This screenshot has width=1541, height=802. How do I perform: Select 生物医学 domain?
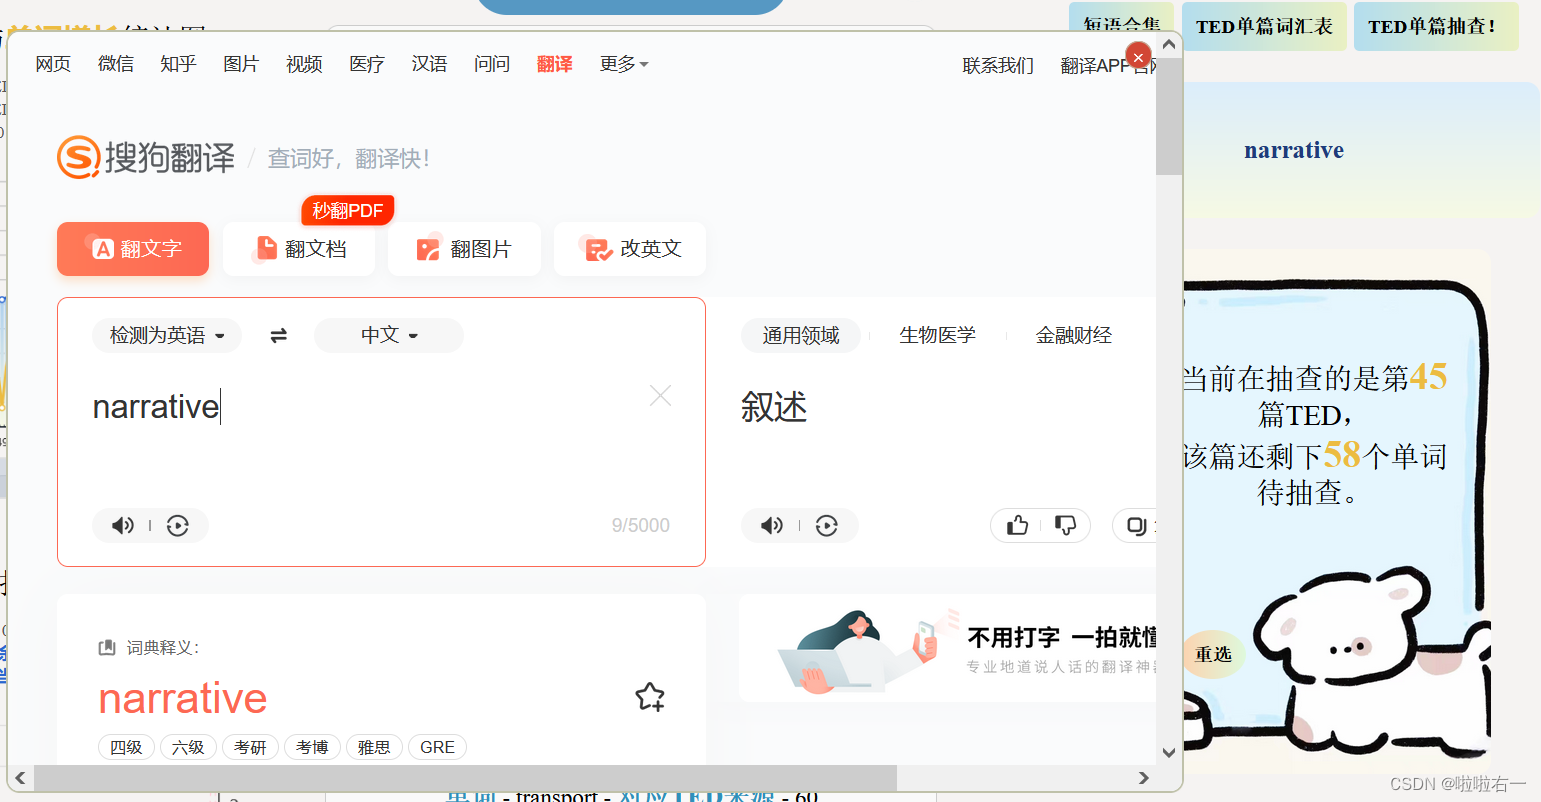point(937,336)
